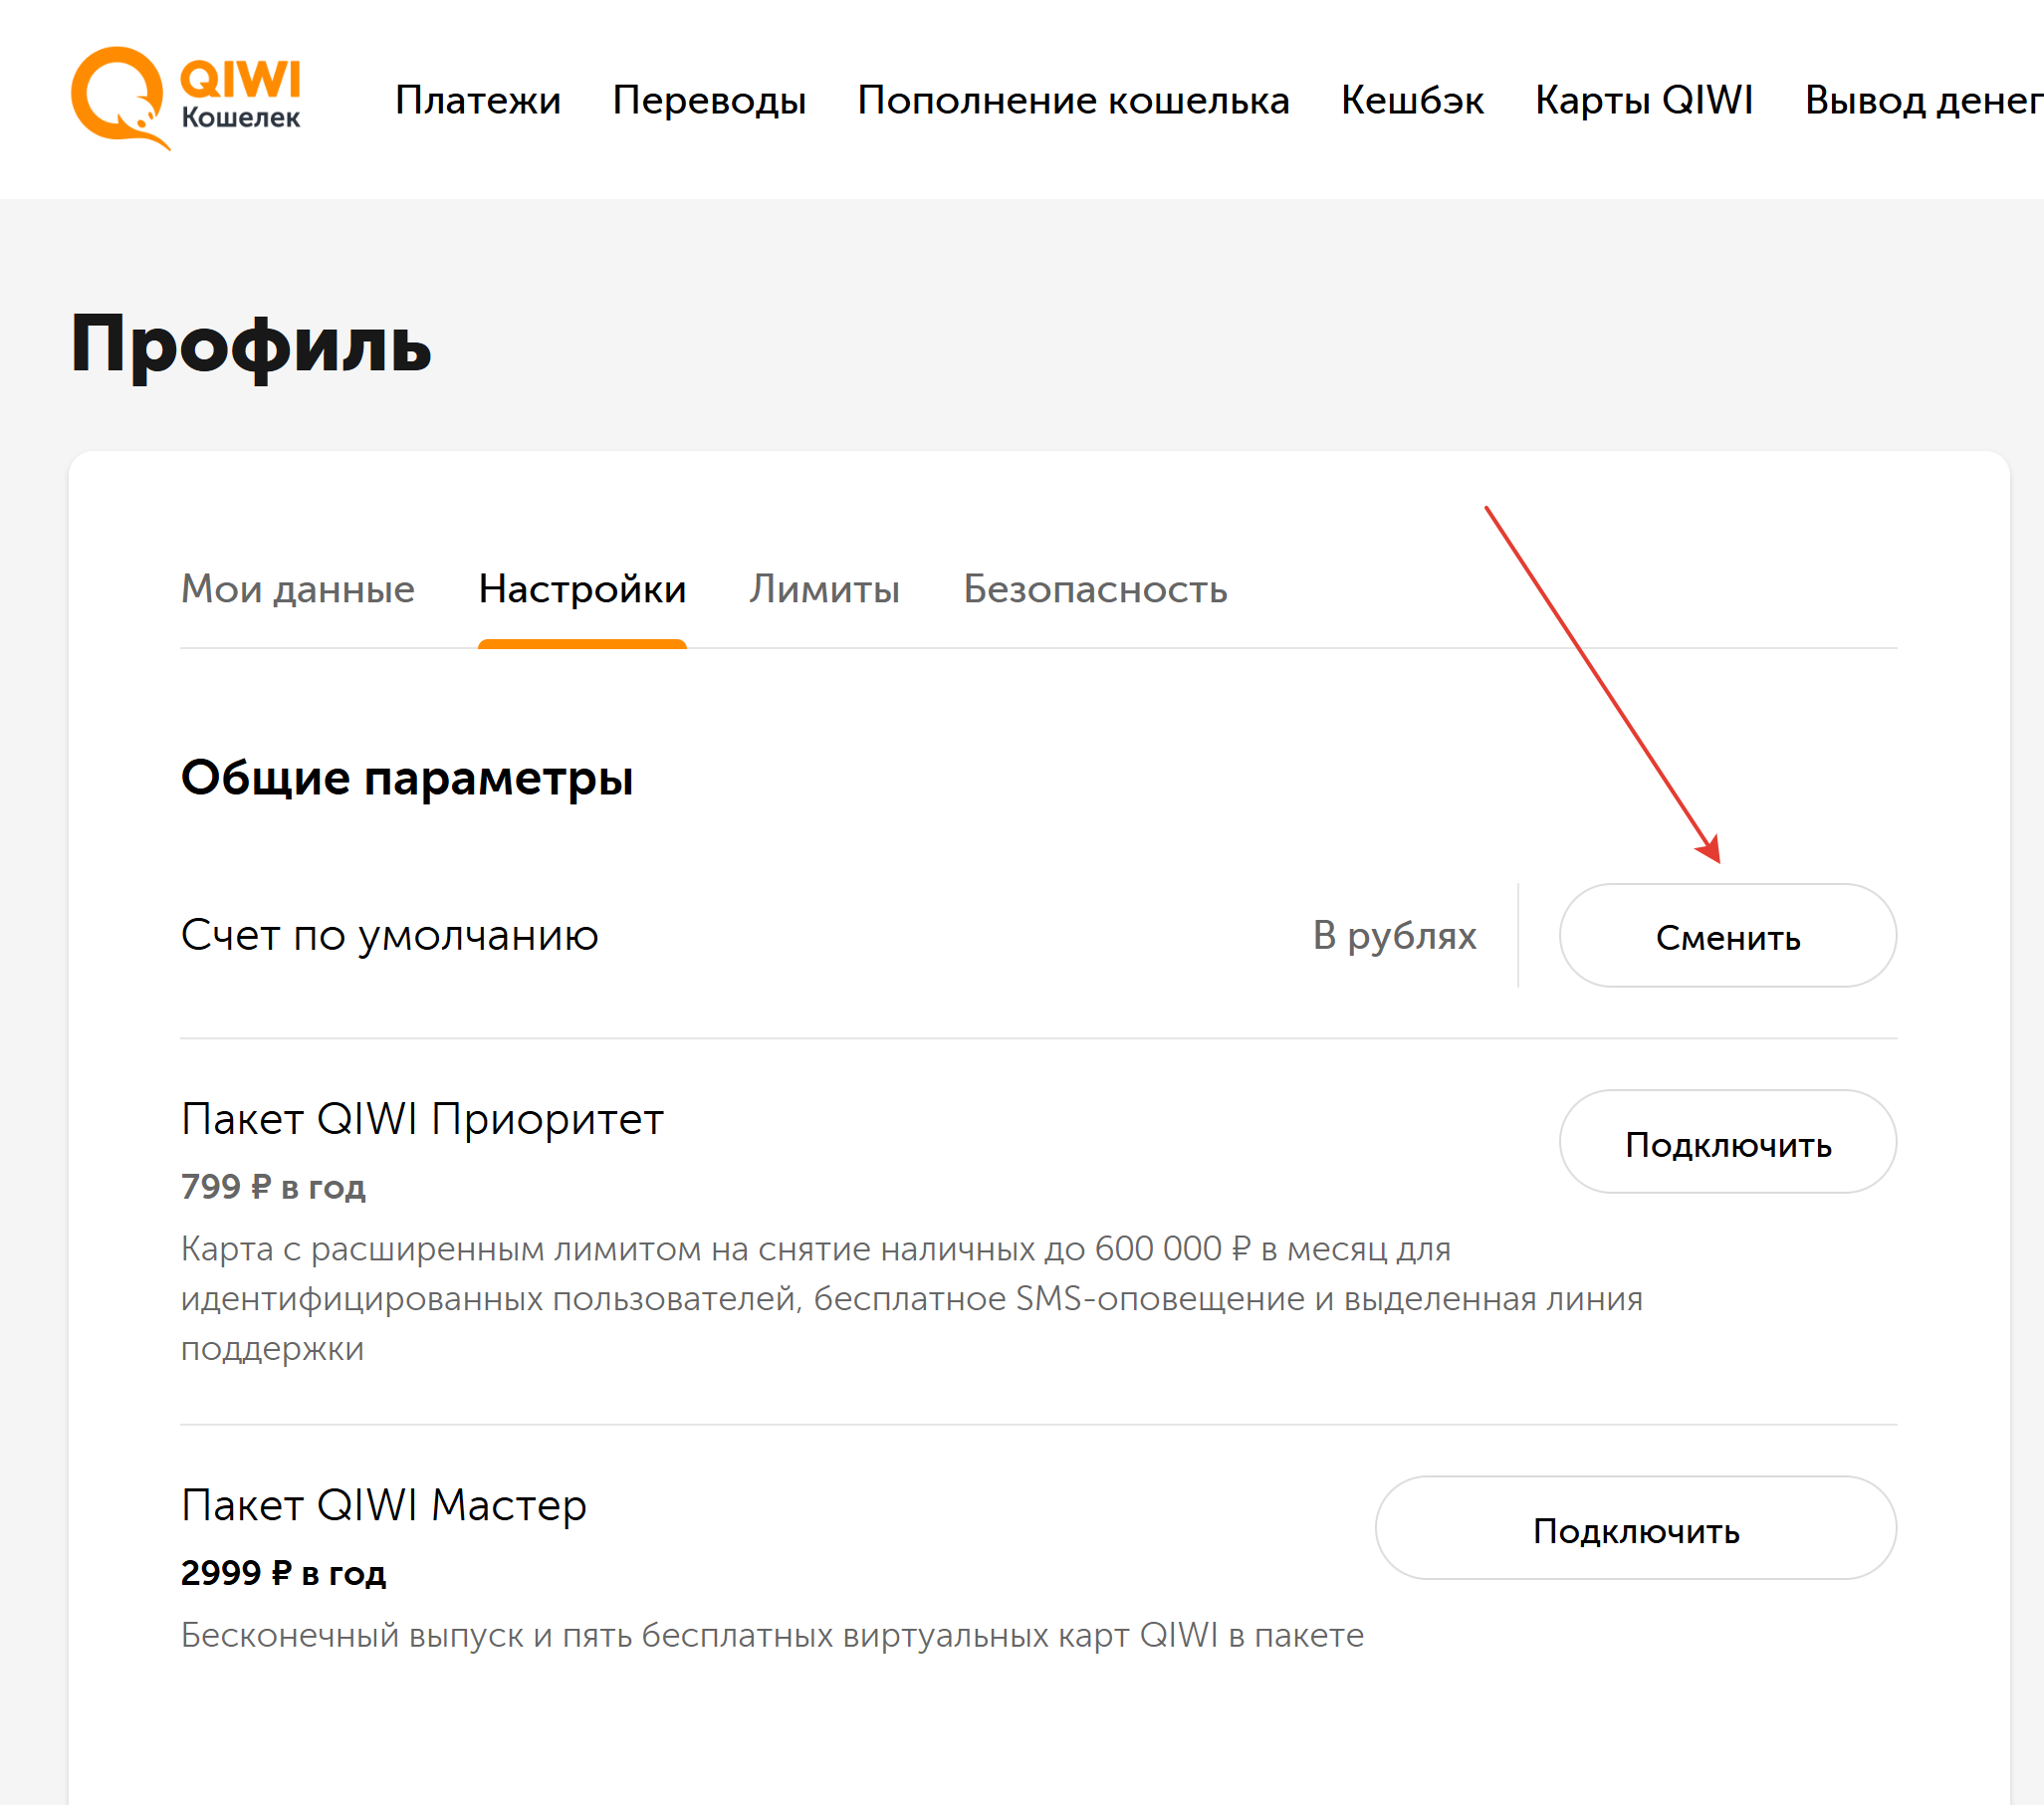Click the Пакет QIWI Мастер title
Image resolution: width=2044 pixels, height=1805 pixels.
pos(384,1506)
